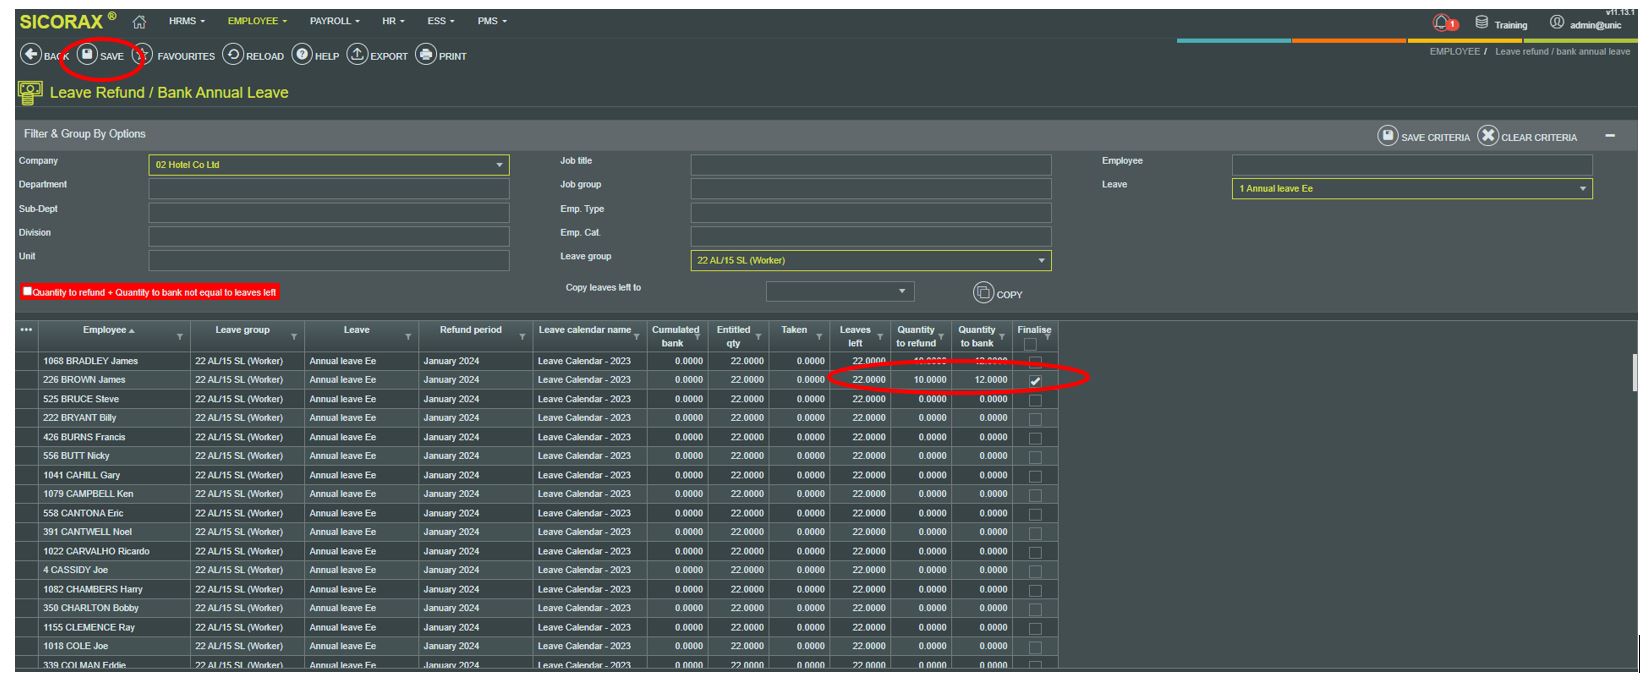Click the Emp. Type filter field
1651x682 pixels.
coord(871,212)
